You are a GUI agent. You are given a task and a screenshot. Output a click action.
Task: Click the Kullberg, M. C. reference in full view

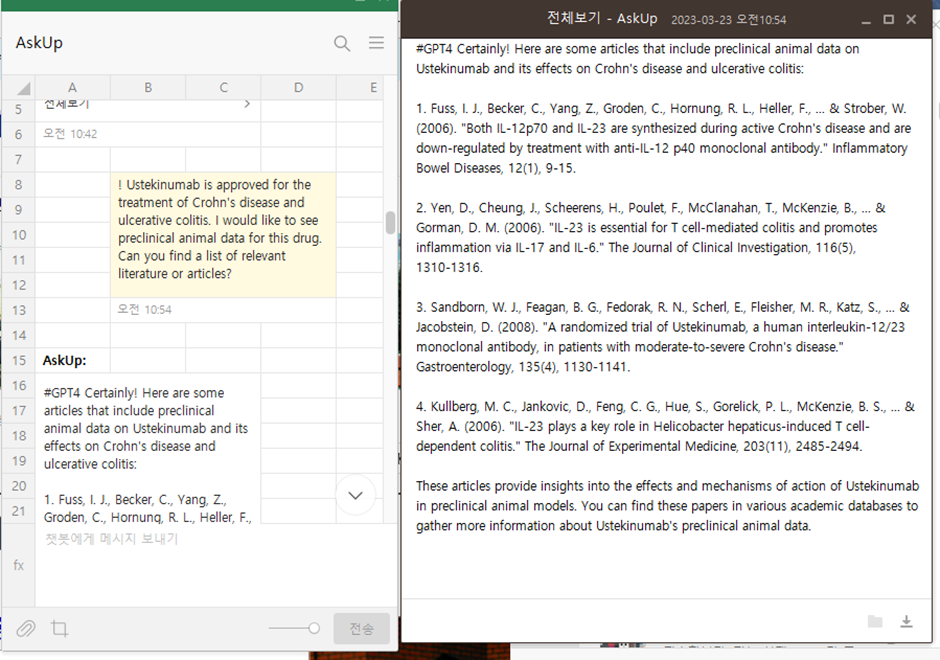tap(665, 426)
